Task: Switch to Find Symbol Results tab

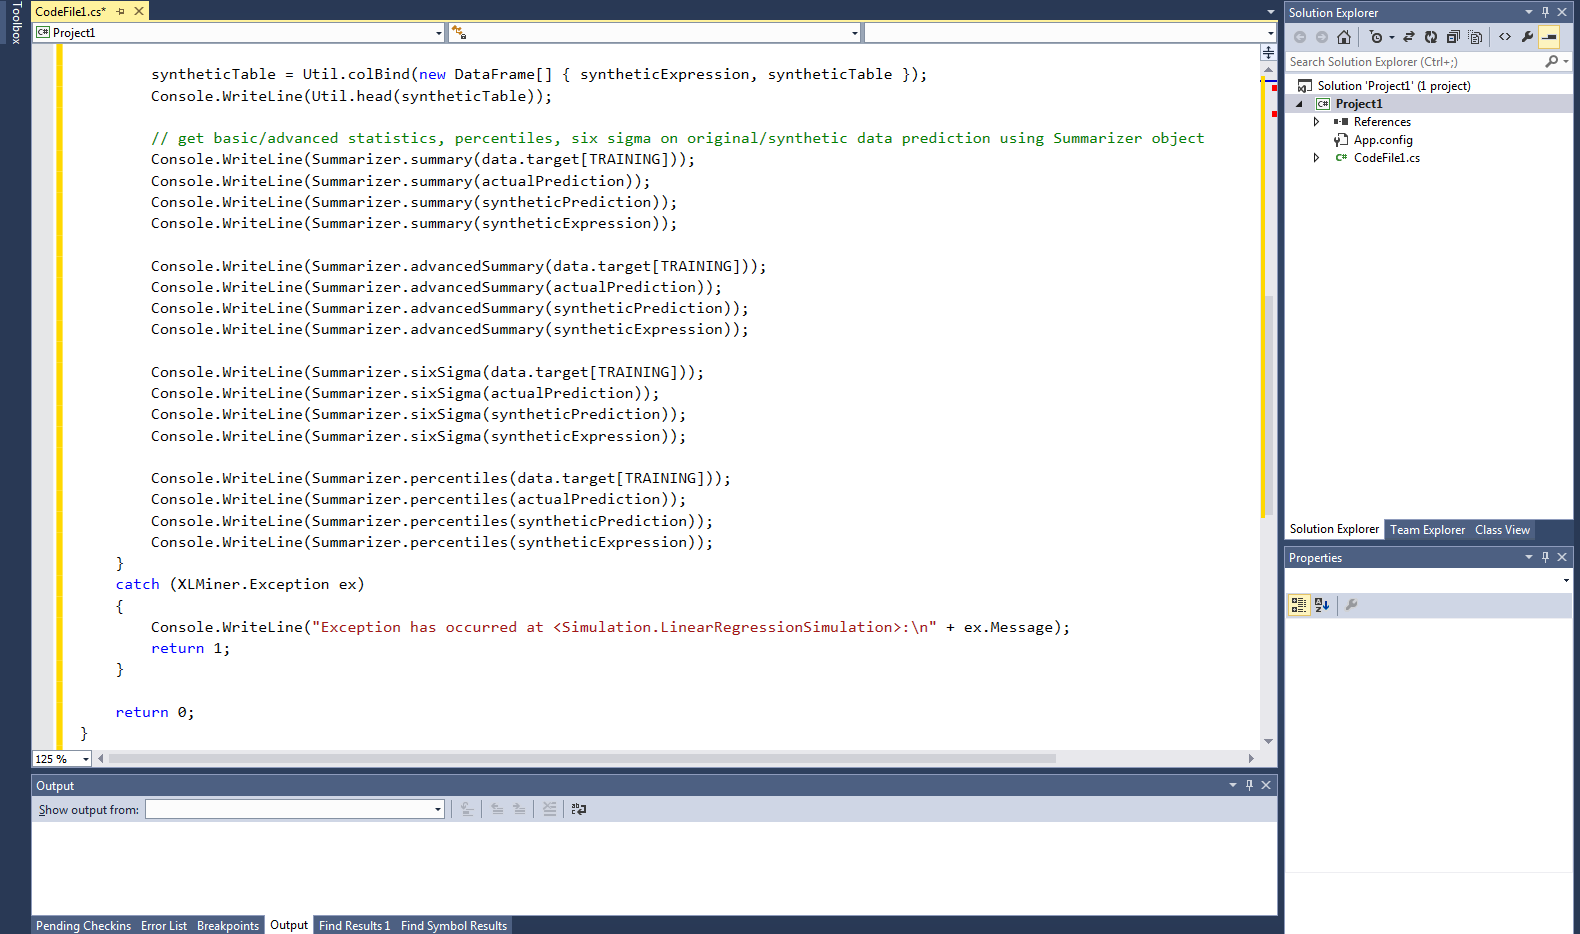Action: (454, 926)
